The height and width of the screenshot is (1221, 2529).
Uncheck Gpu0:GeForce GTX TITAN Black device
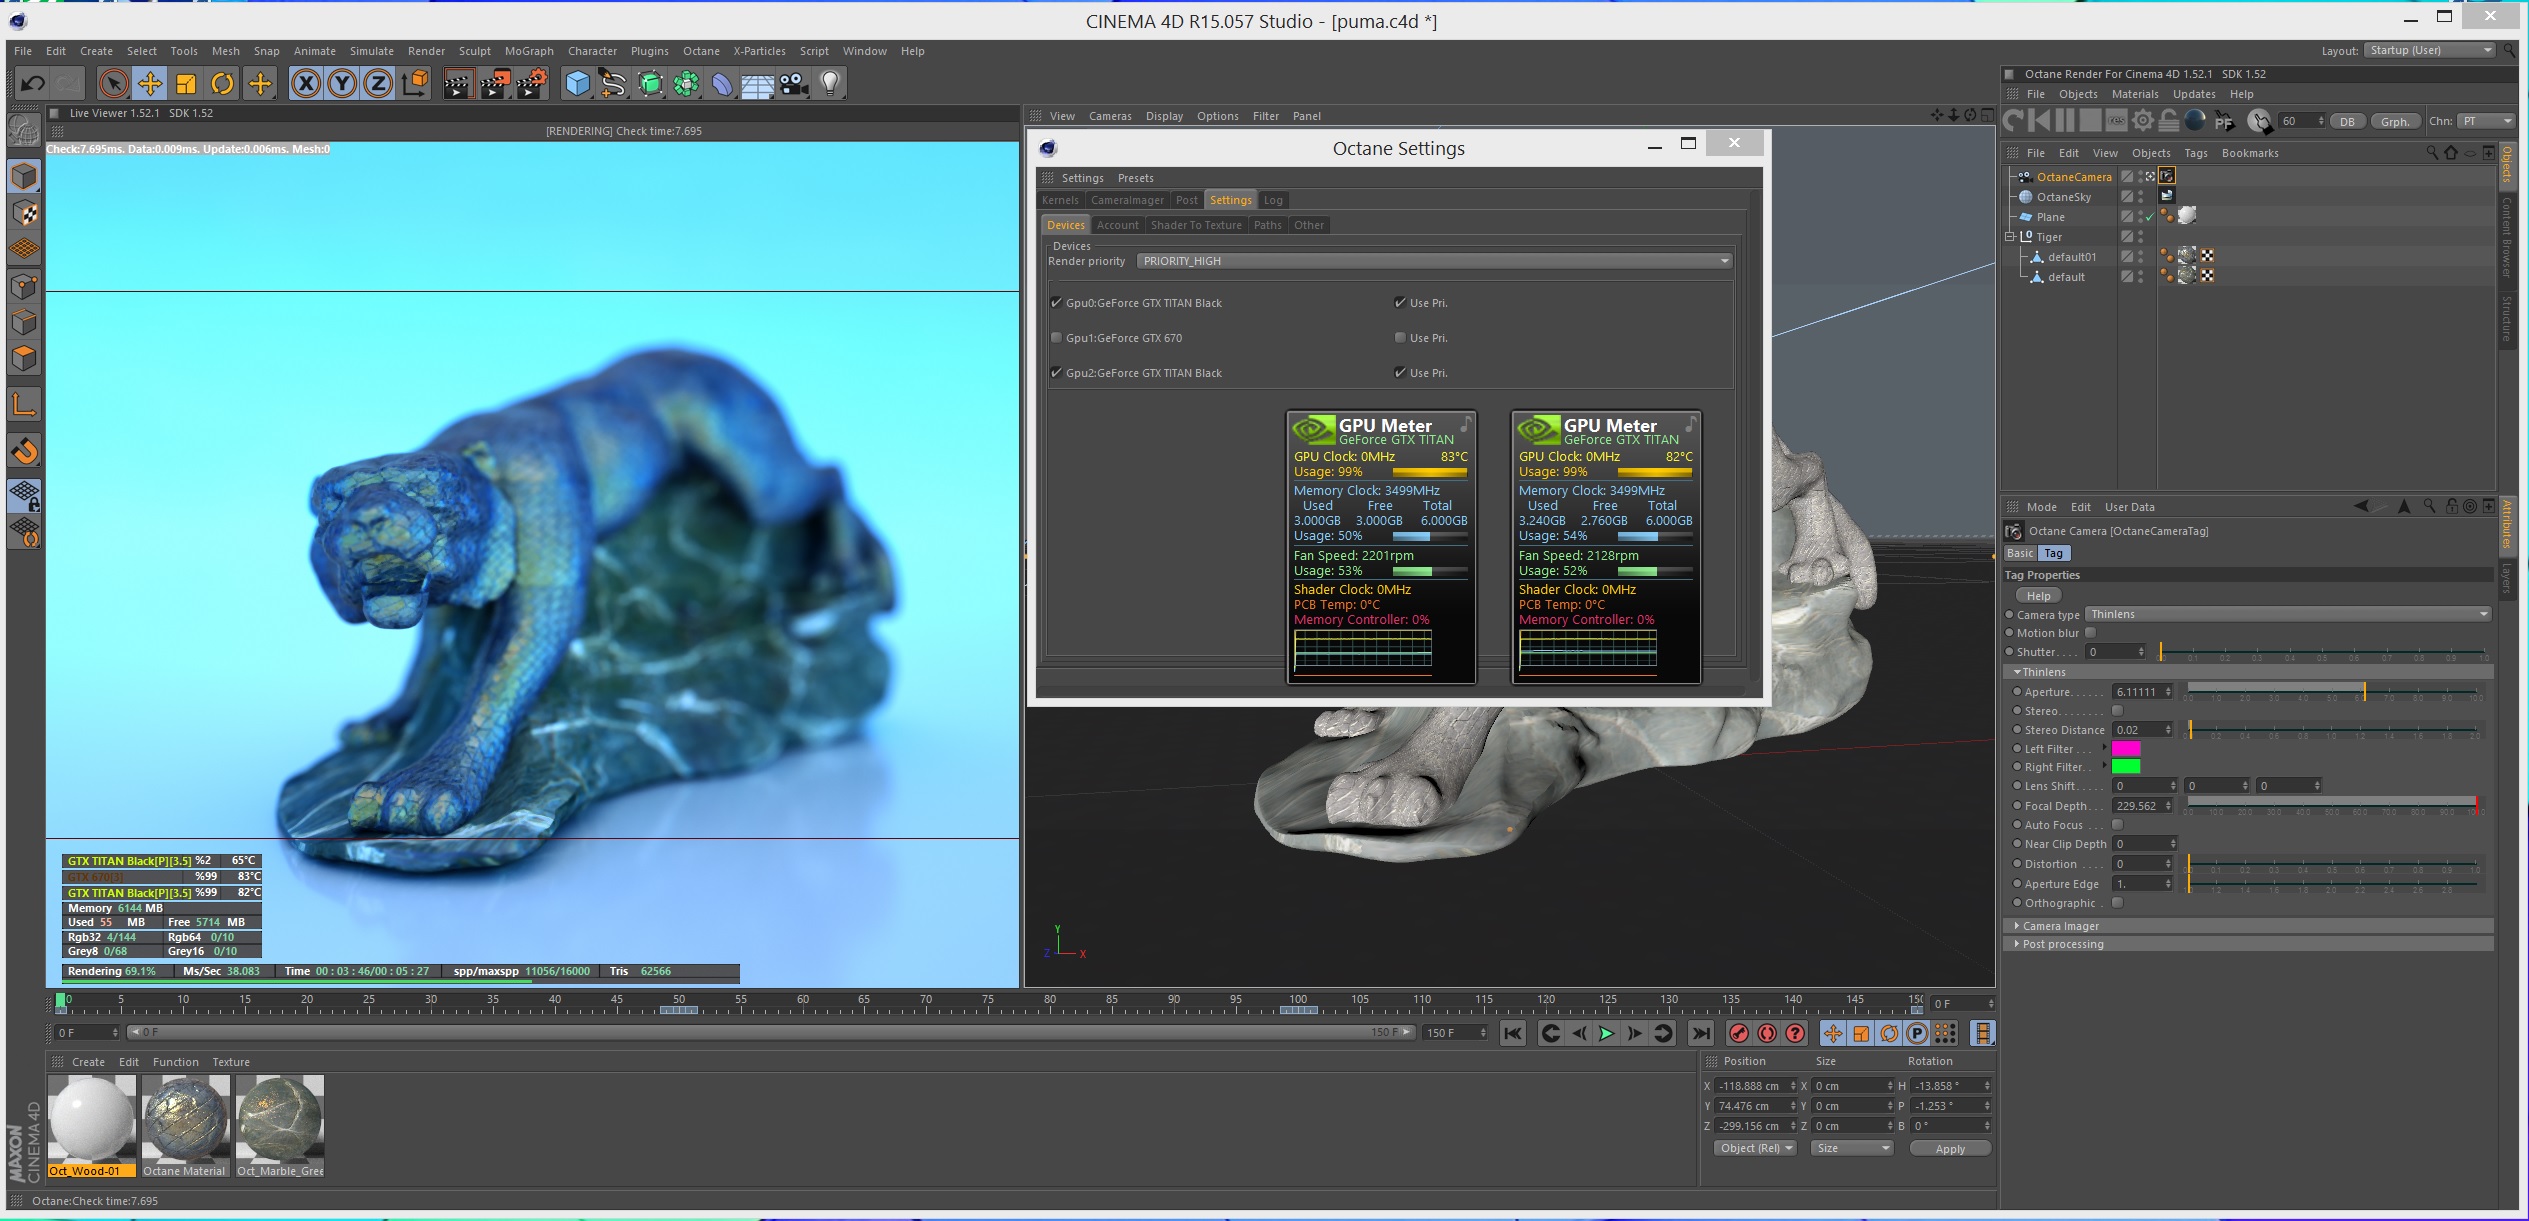click(1056, 303)
